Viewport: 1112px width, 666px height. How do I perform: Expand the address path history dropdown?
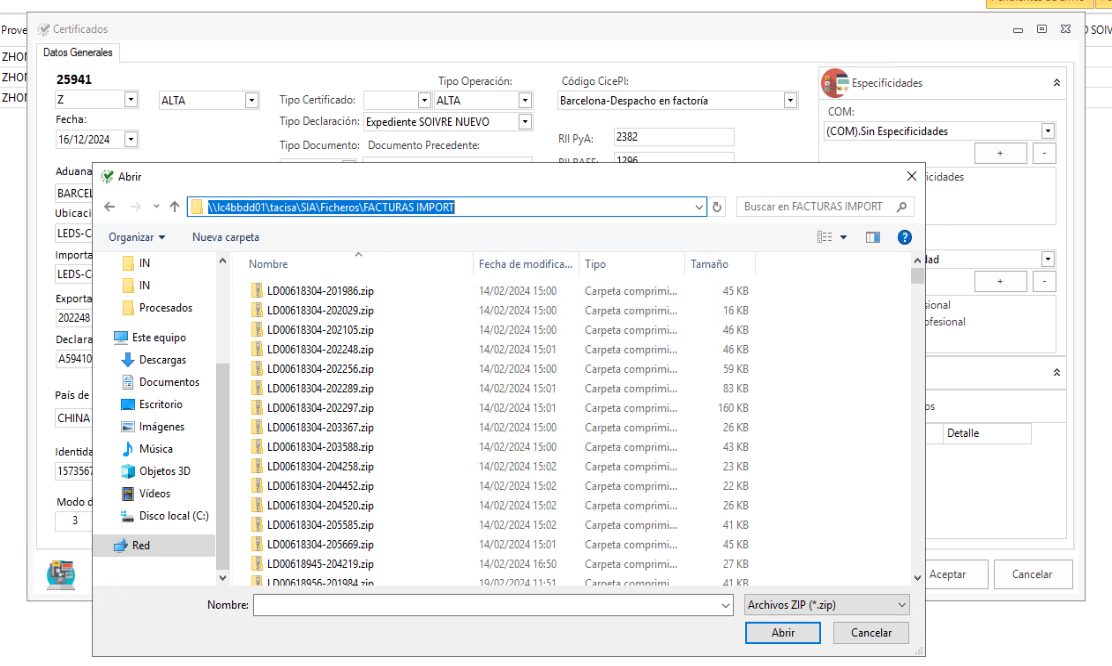pyautogui.click(x=699, y=207)
